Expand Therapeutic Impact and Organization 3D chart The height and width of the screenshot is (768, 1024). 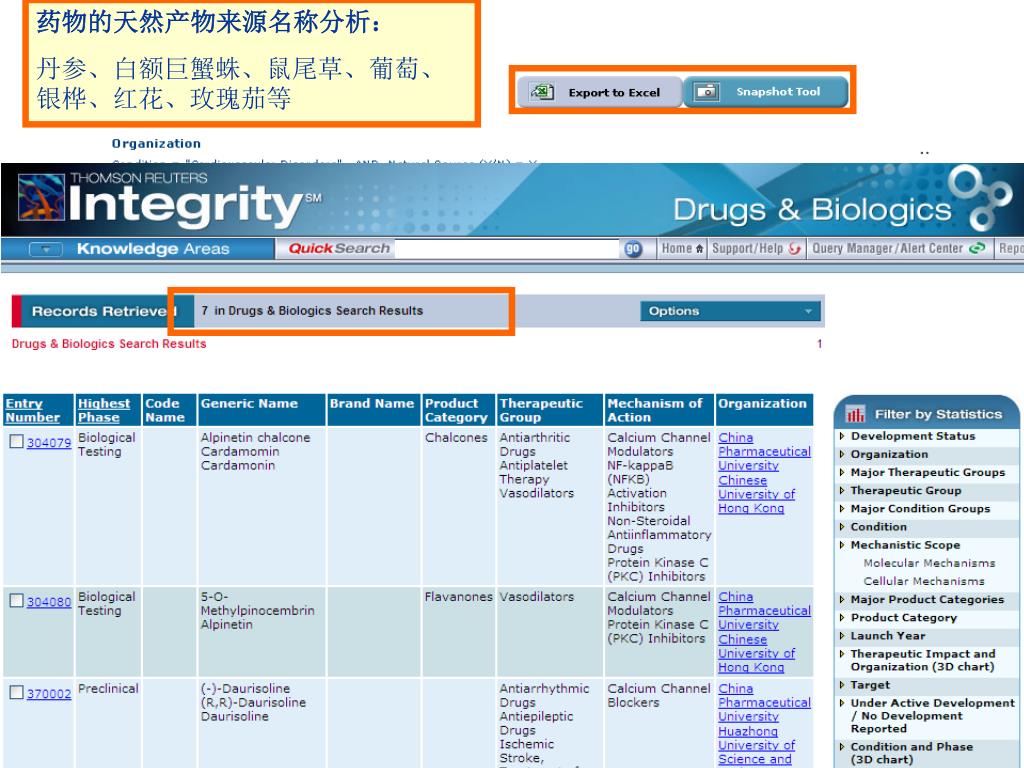coord(842,654)
